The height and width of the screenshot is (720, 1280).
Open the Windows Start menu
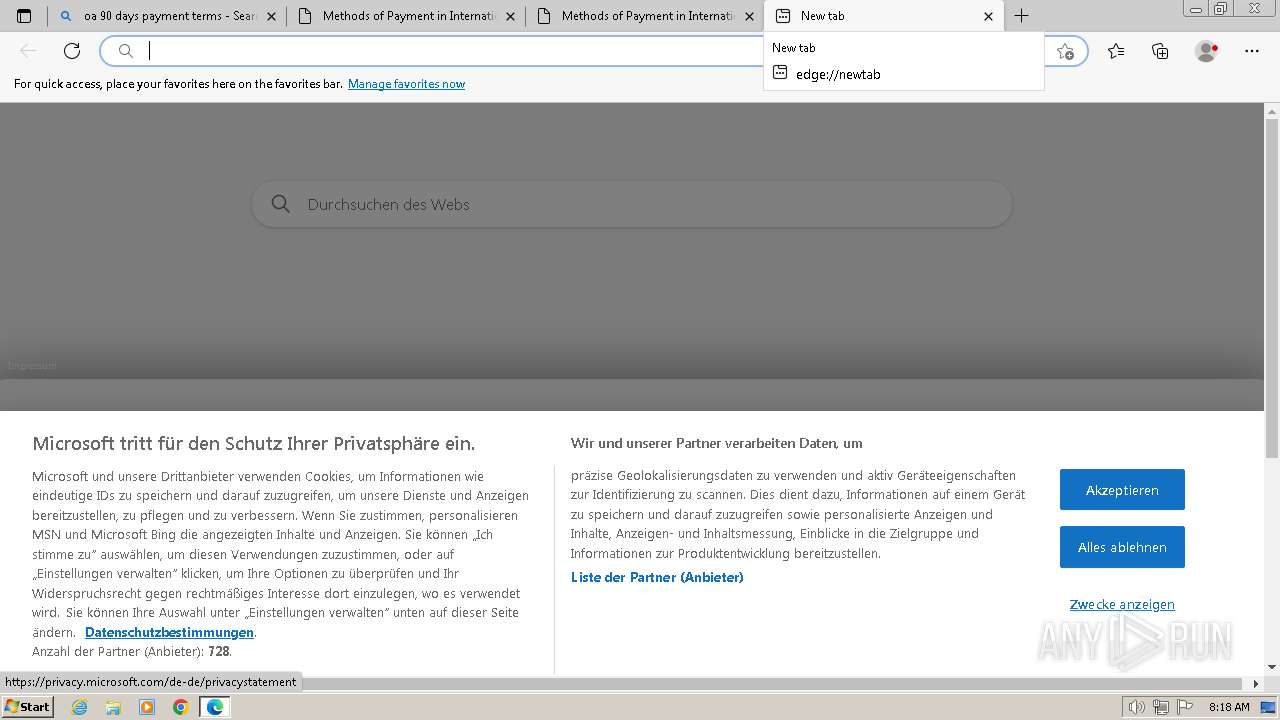point(27,707)
